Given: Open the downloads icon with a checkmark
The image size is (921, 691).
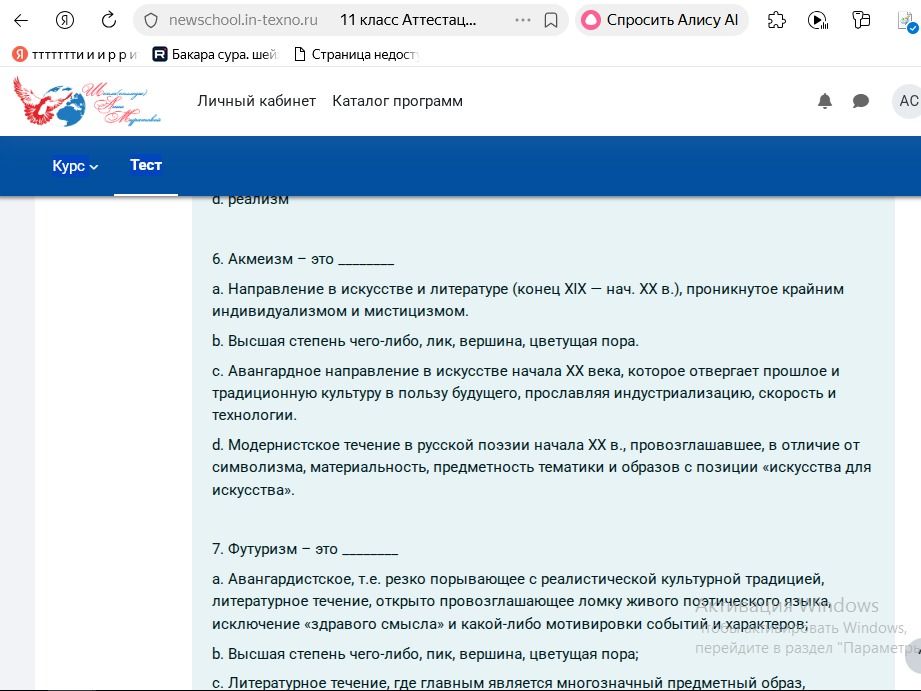Looking at the screenshot, I should [907, 22].
